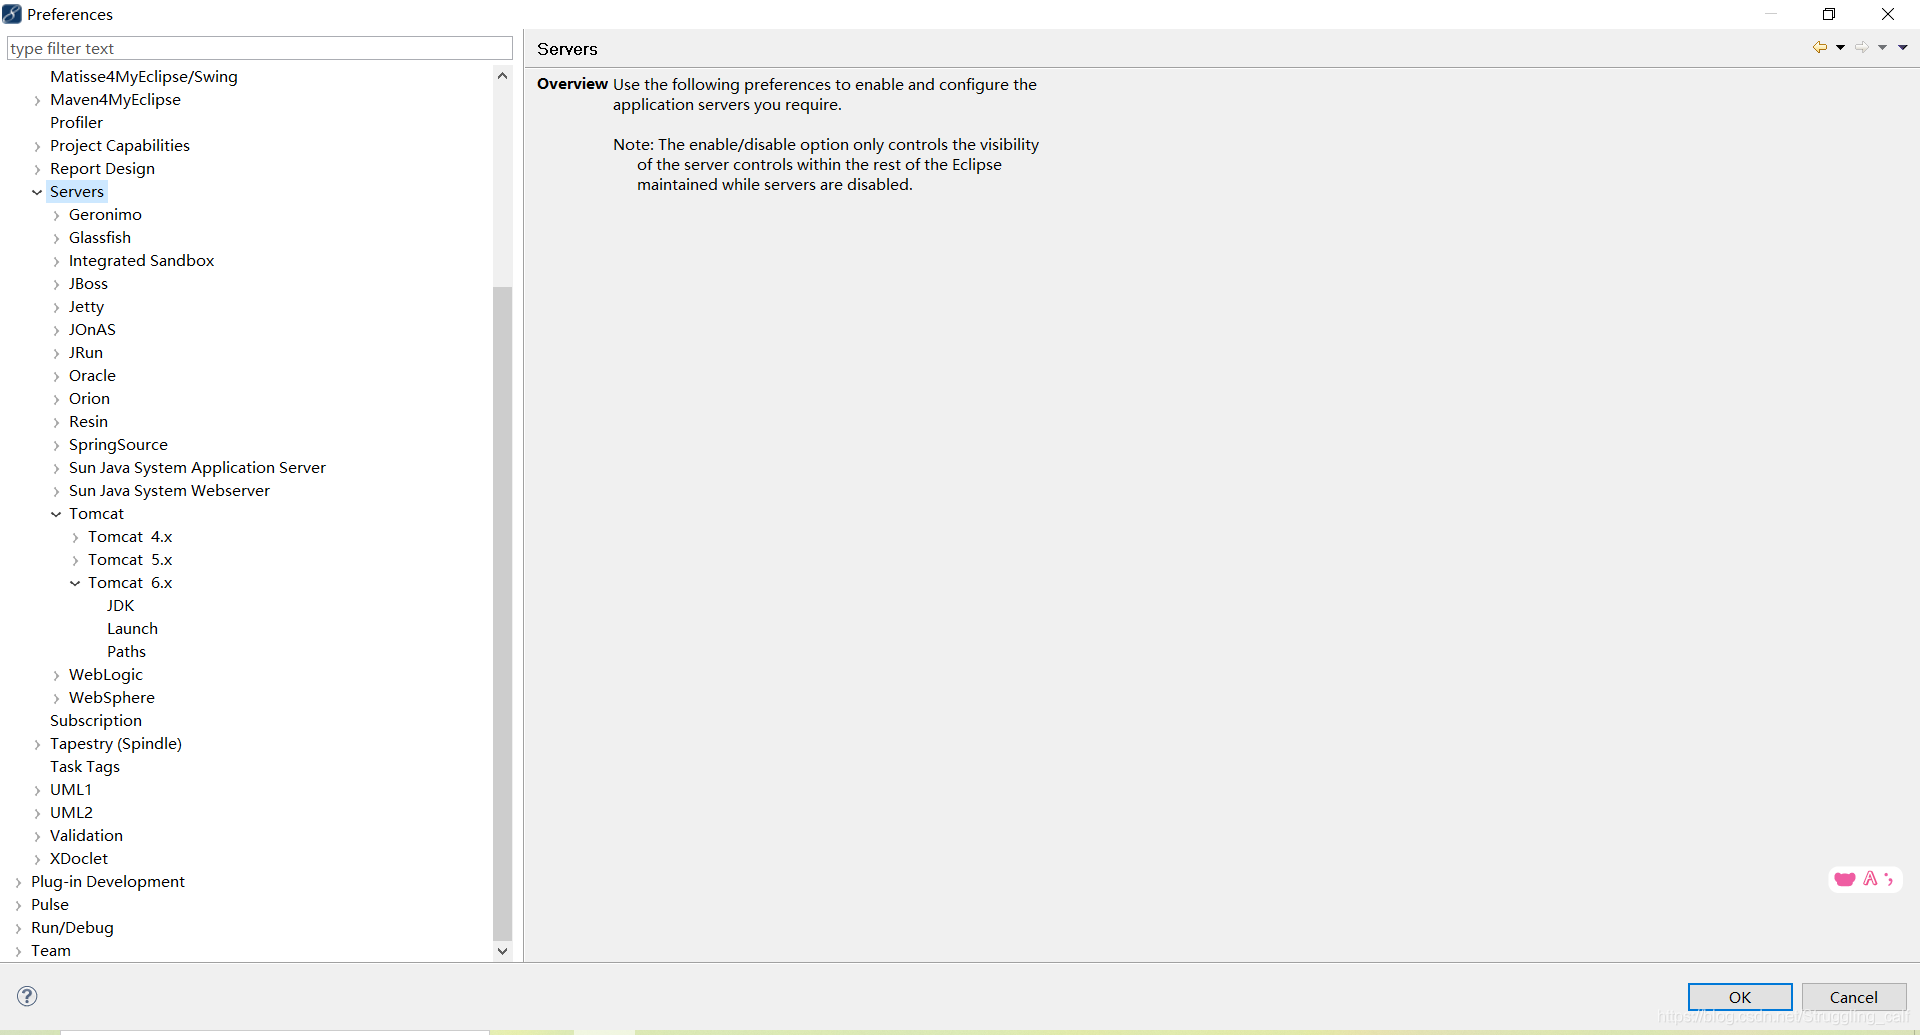Image resolution: width=1920 pixels, height=1035 pixels.
Task: Select the SpringSource server entry
Action: click(x=118, y=445)
